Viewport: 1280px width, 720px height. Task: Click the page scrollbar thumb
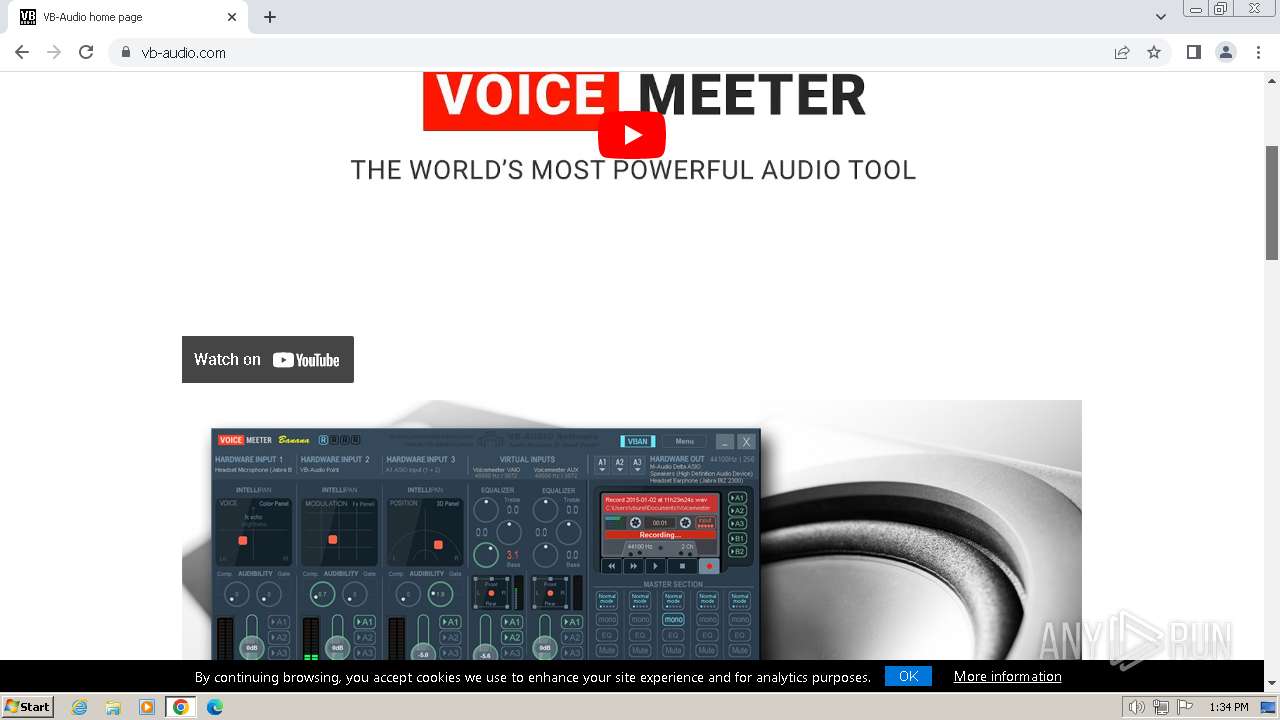1272,202
